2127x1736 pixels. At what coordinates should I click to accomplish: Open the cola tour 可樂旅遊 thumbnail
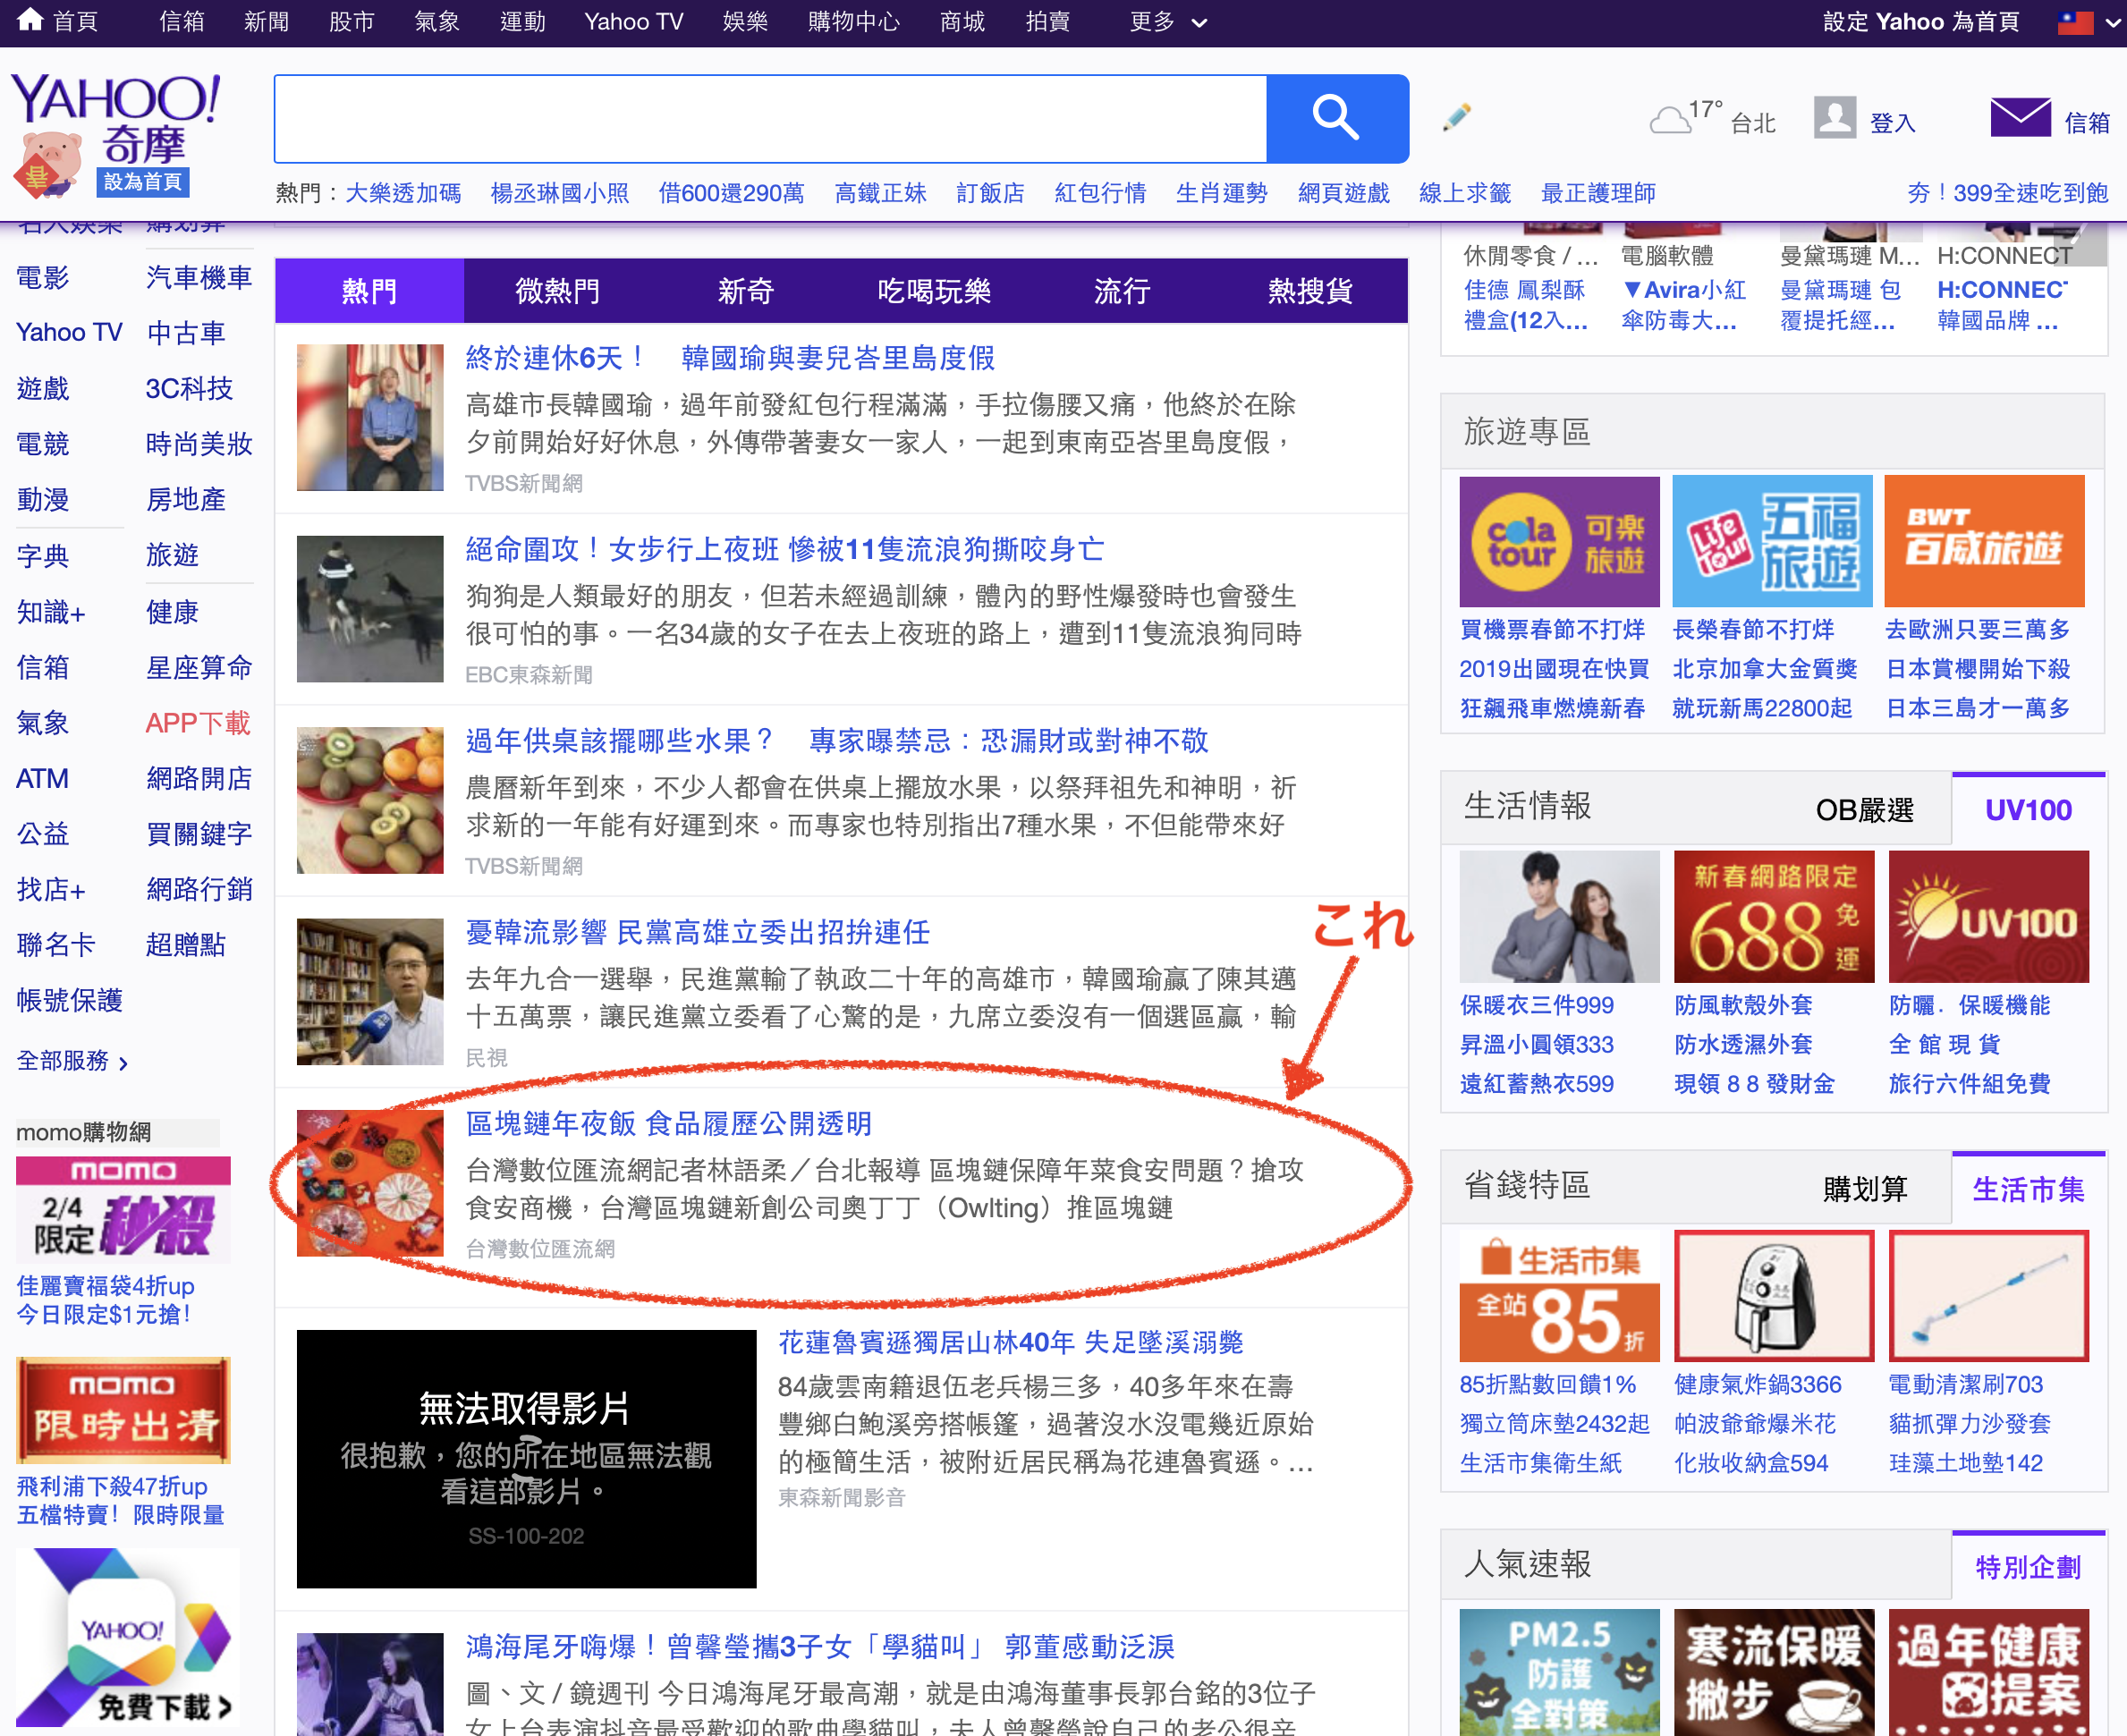click(x=1558, y=541)
